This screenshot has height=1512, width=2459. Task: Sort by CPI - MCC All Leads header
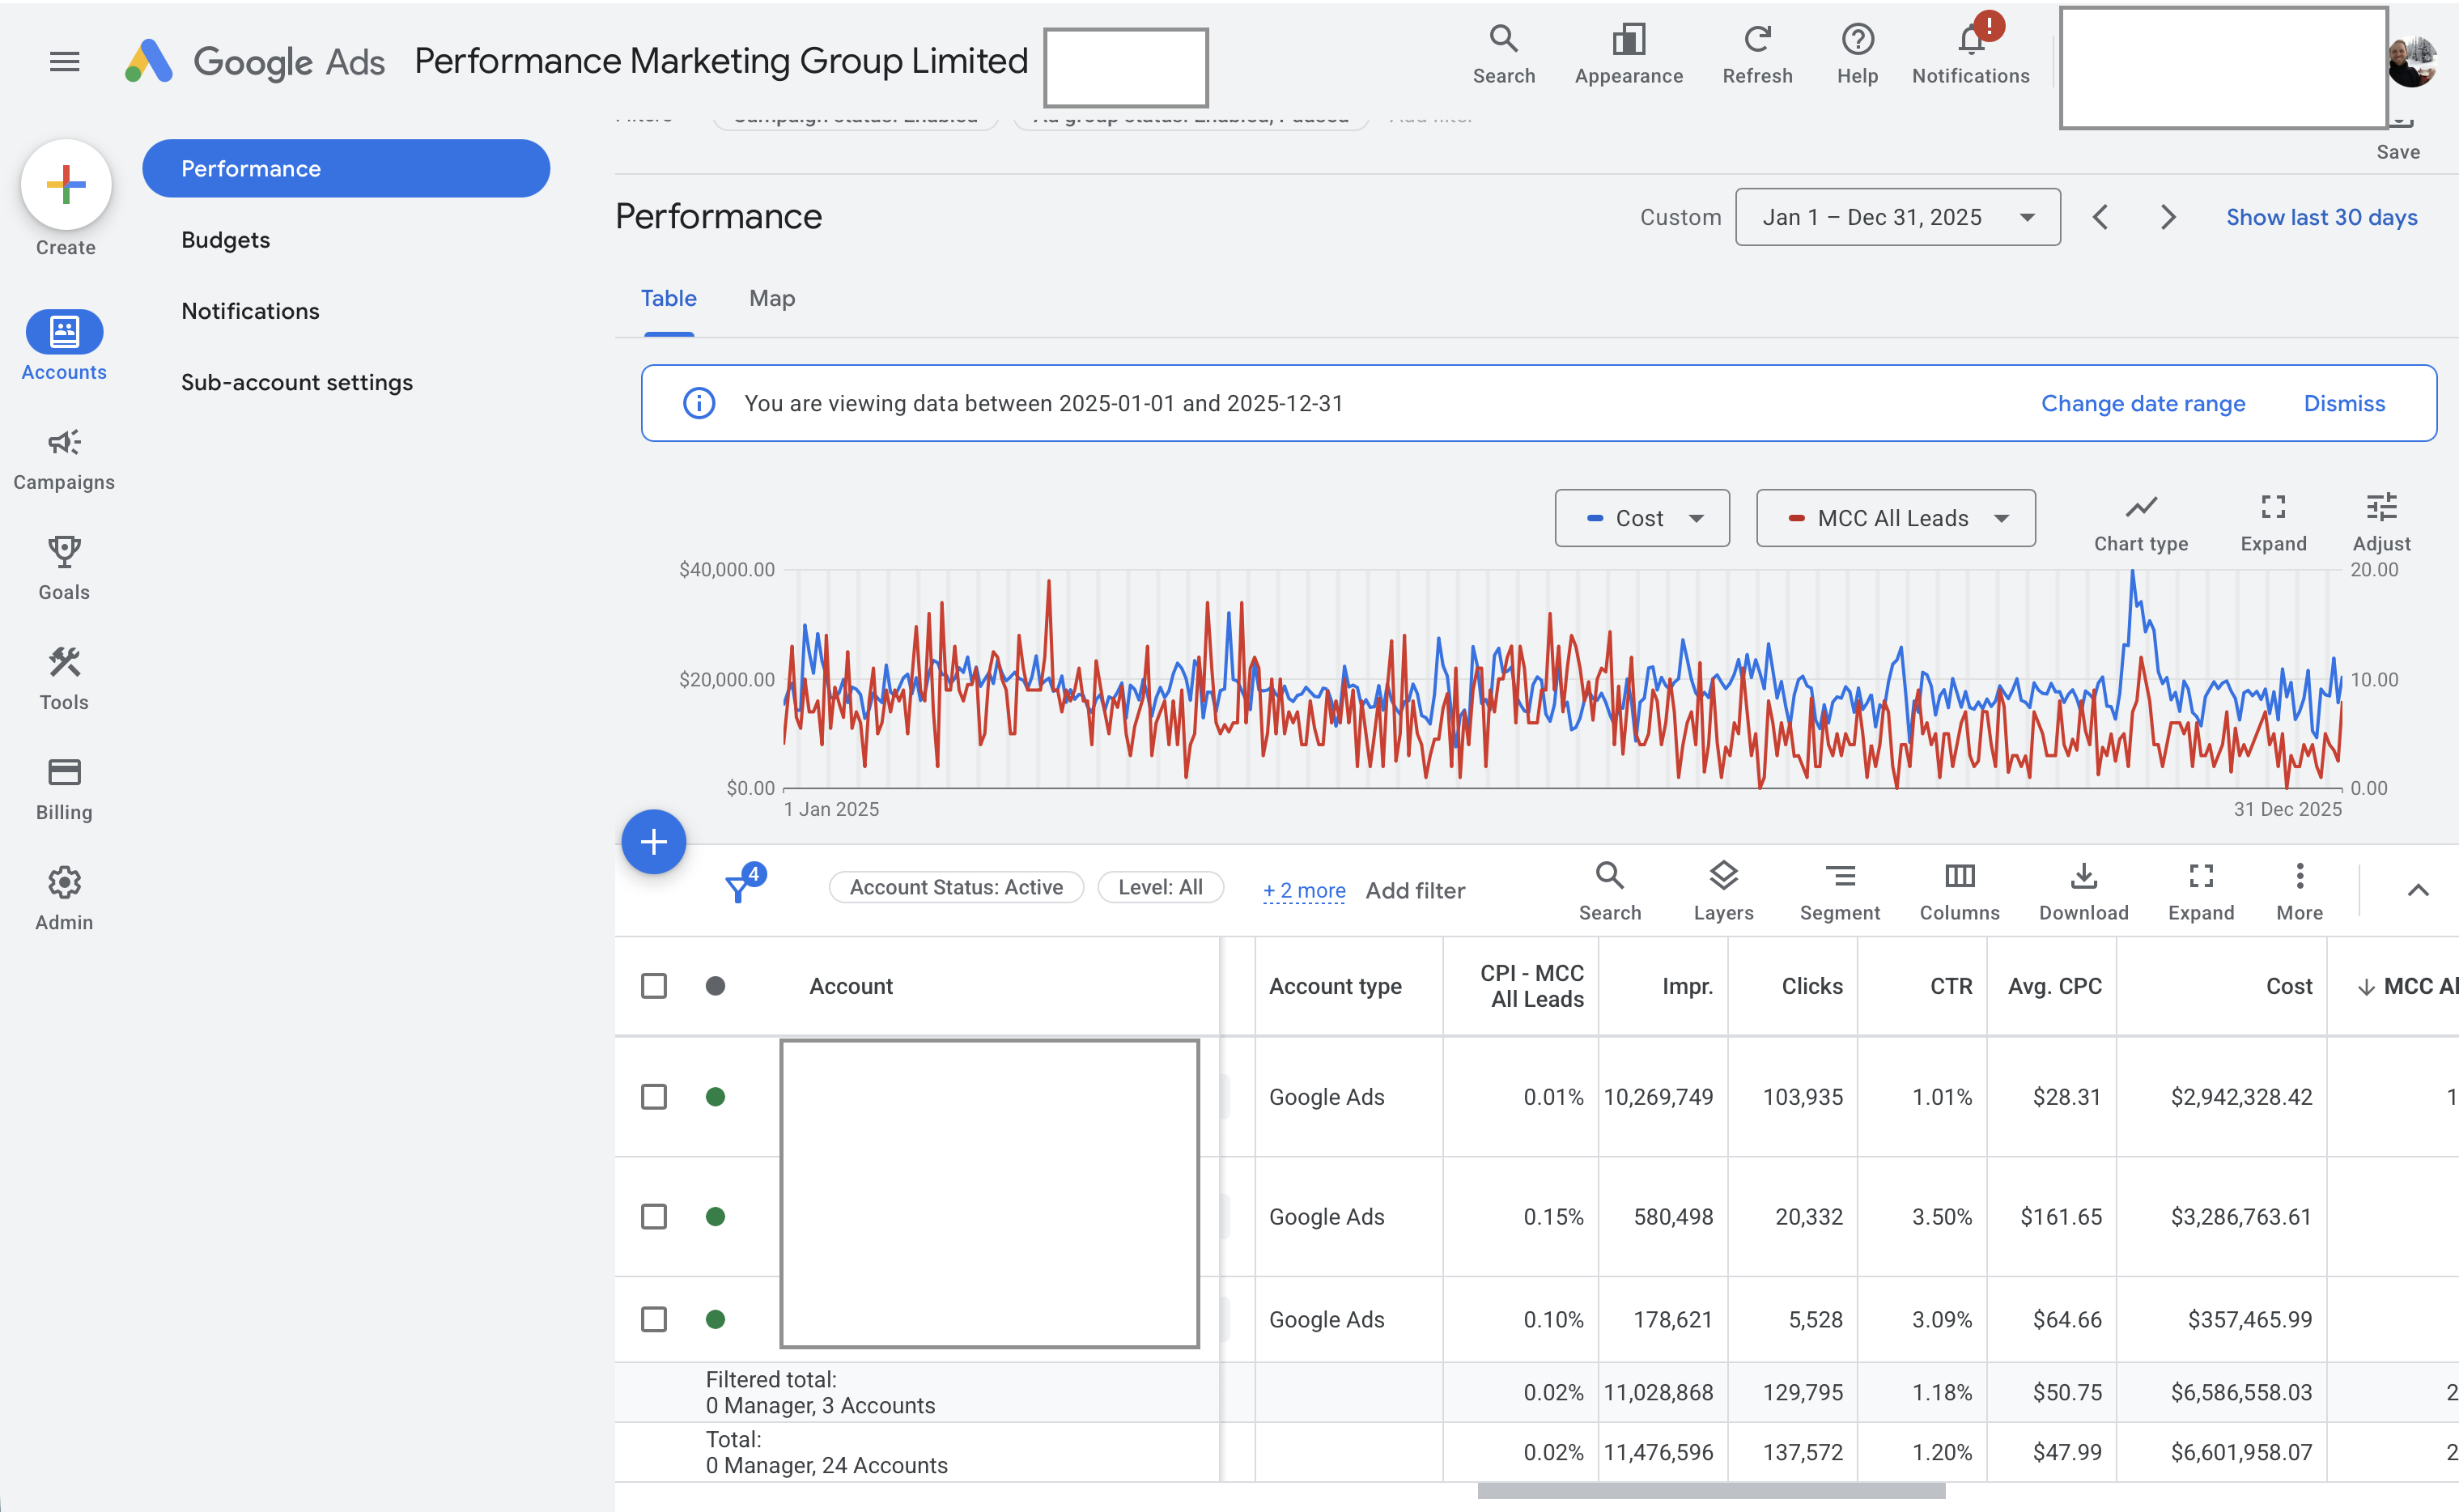(1531, 986)
